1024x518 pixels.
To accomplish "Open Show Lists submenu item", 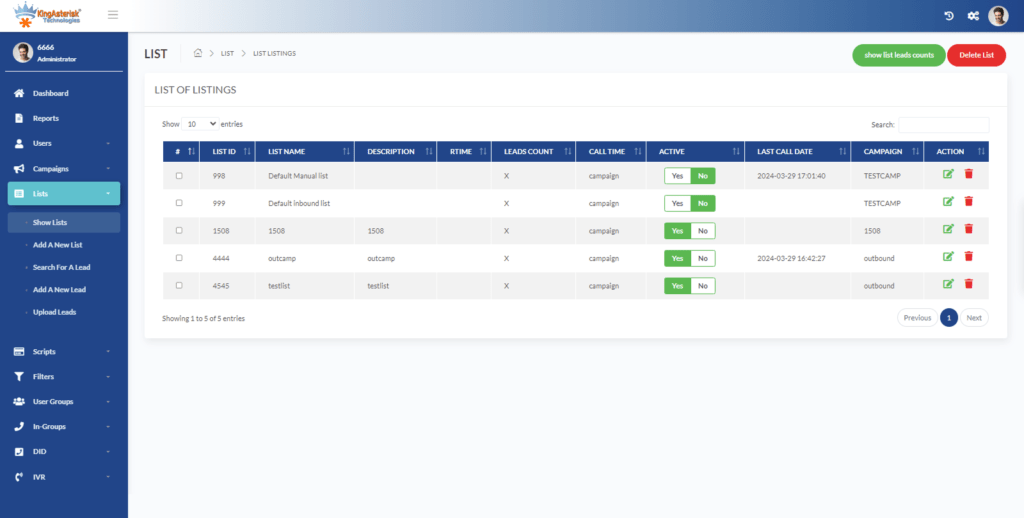I will tap(64, 222).
